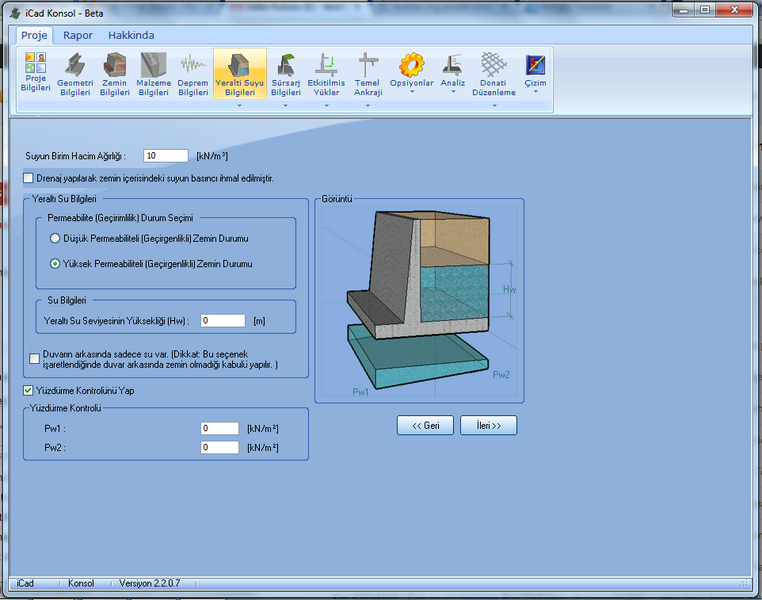Open Etkitilmis Yükler icon

point(326,74)
